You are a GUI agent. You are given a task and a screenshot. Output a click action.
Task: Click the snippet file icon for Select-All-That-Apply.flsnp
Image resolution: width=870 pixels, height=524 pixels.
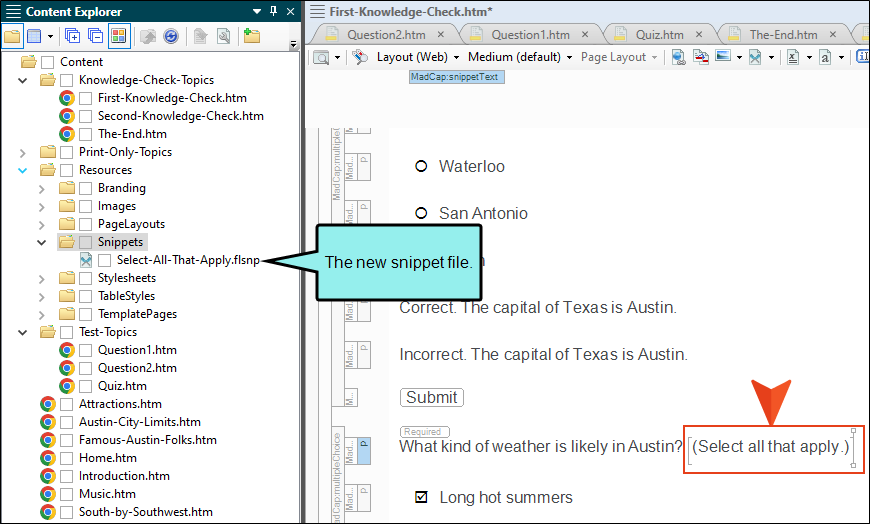pyautogui.click(x=86, y=260)
